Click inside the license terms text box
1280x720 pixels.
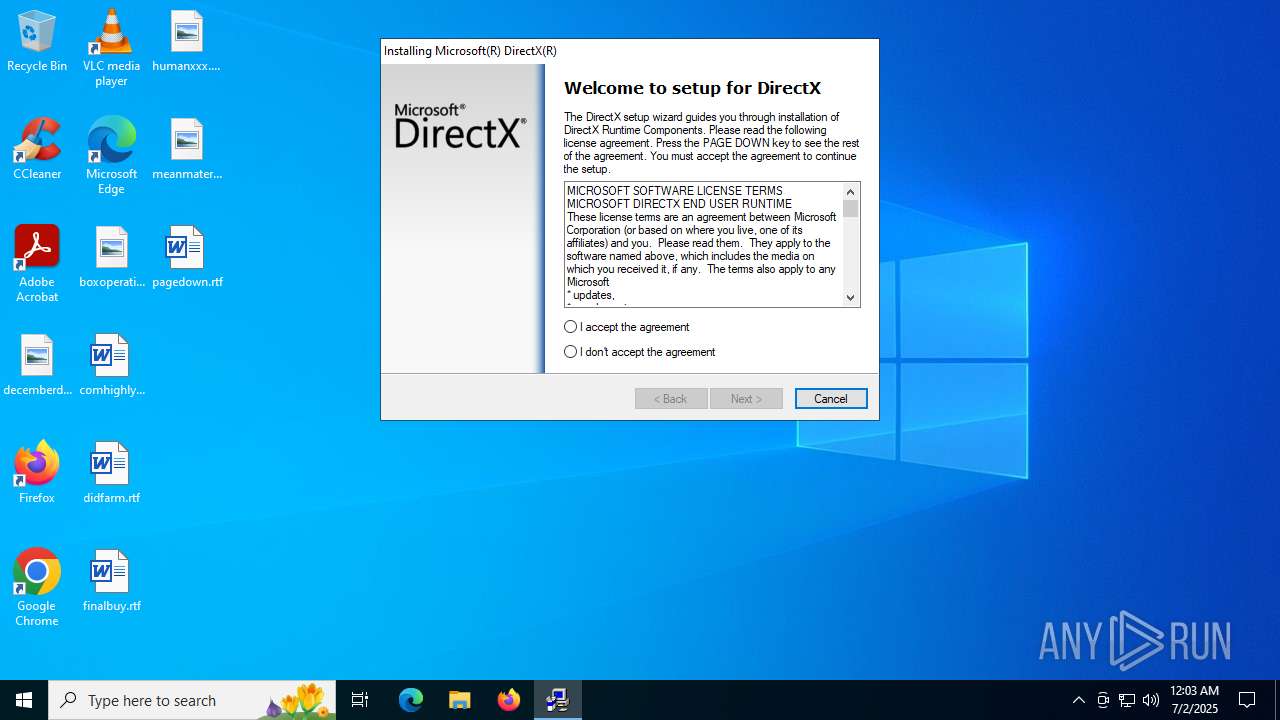pos(704,244)
